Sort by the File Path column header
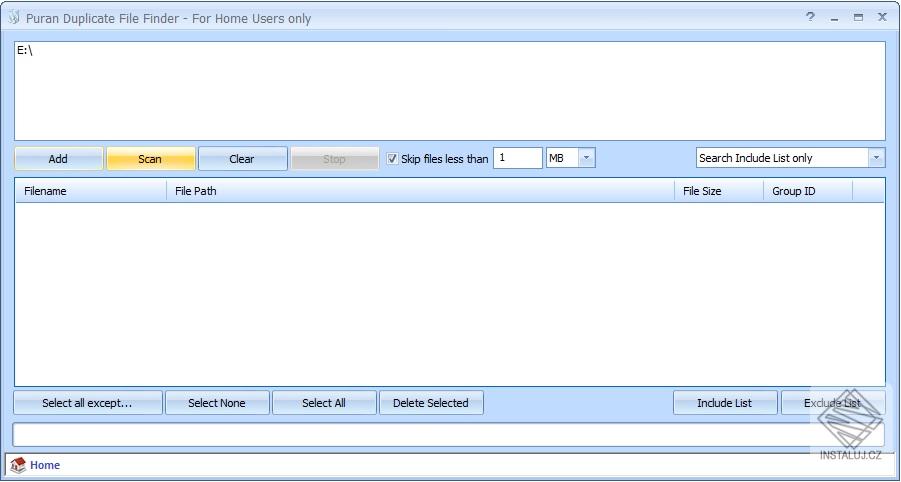This screenshot has height=482, width=901. click(x=420, y=191)
